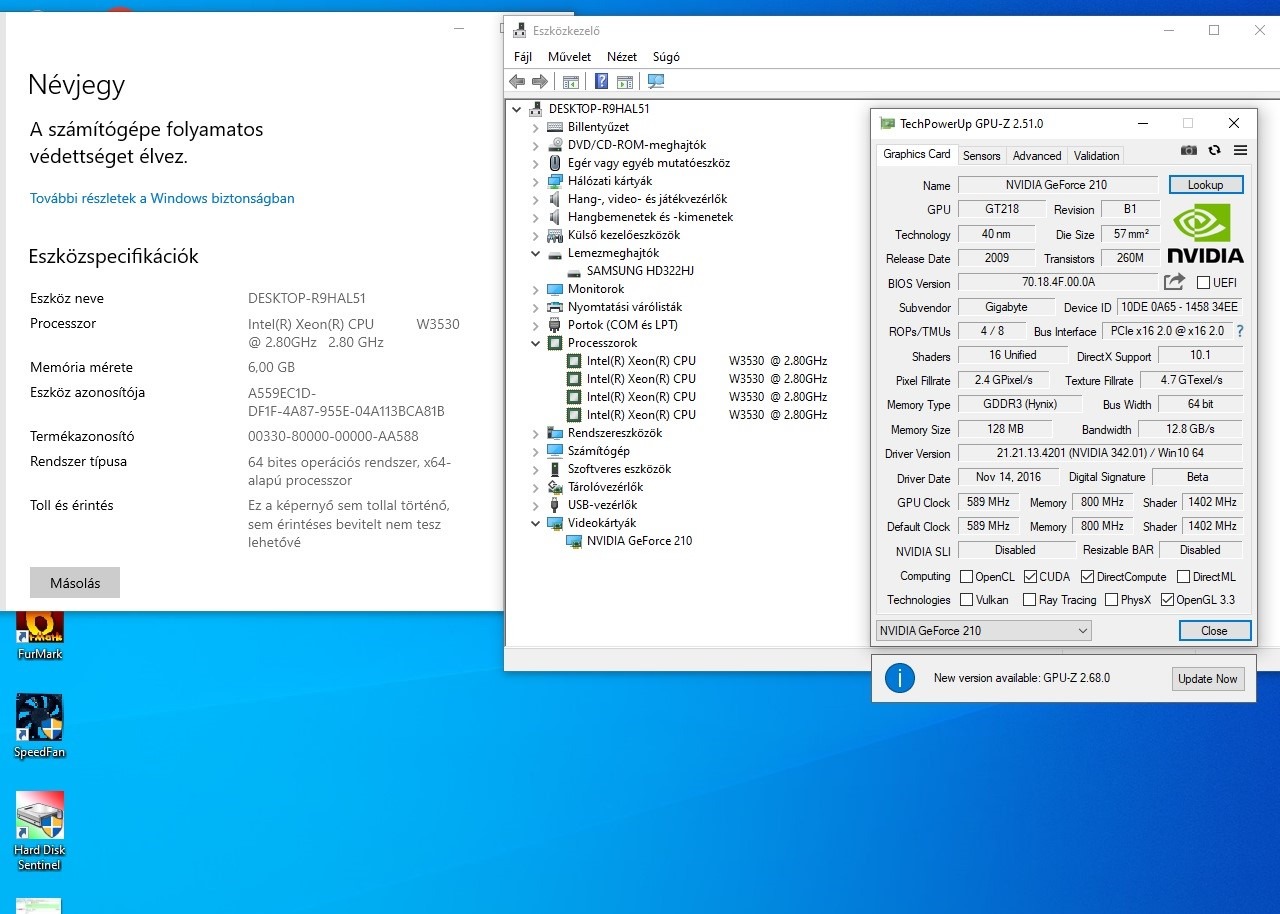Click the Lookup button
The width and height of the screenshot is (1280, 914).
click(1205, 185)
